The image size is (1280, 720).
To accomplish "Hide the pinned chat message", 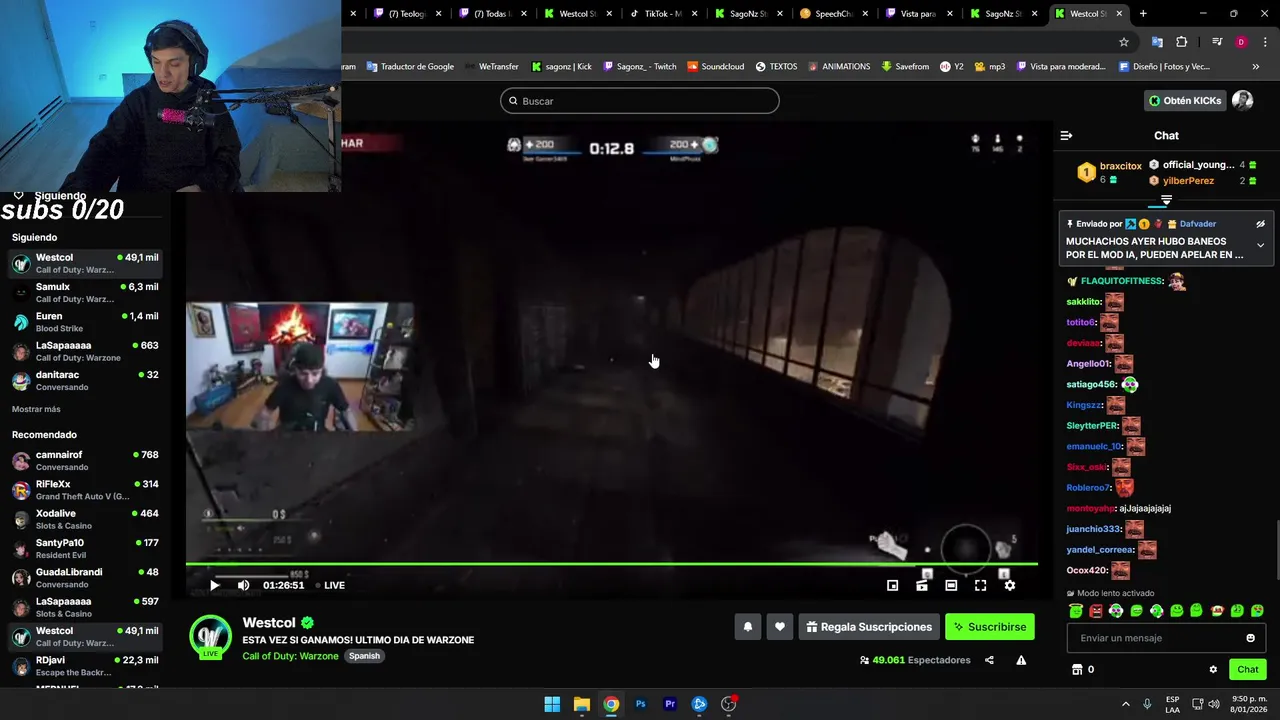I will click(1260, 224).
